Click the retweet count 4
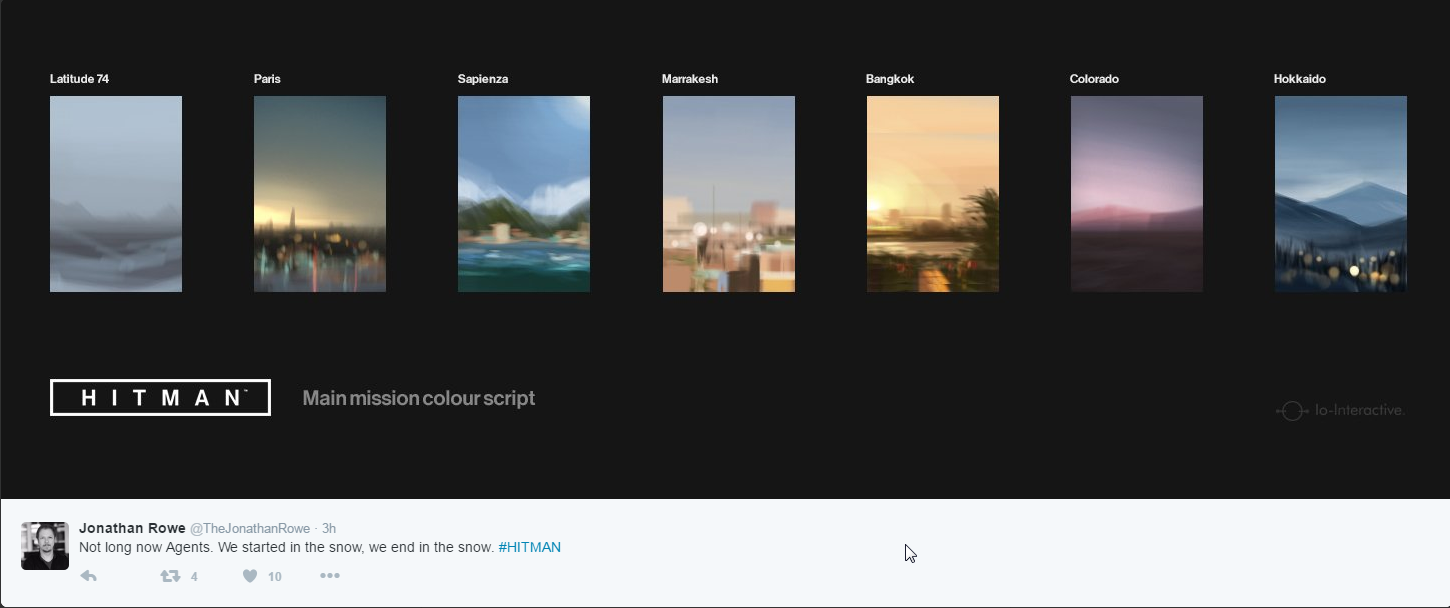 (x=194, y=576)
